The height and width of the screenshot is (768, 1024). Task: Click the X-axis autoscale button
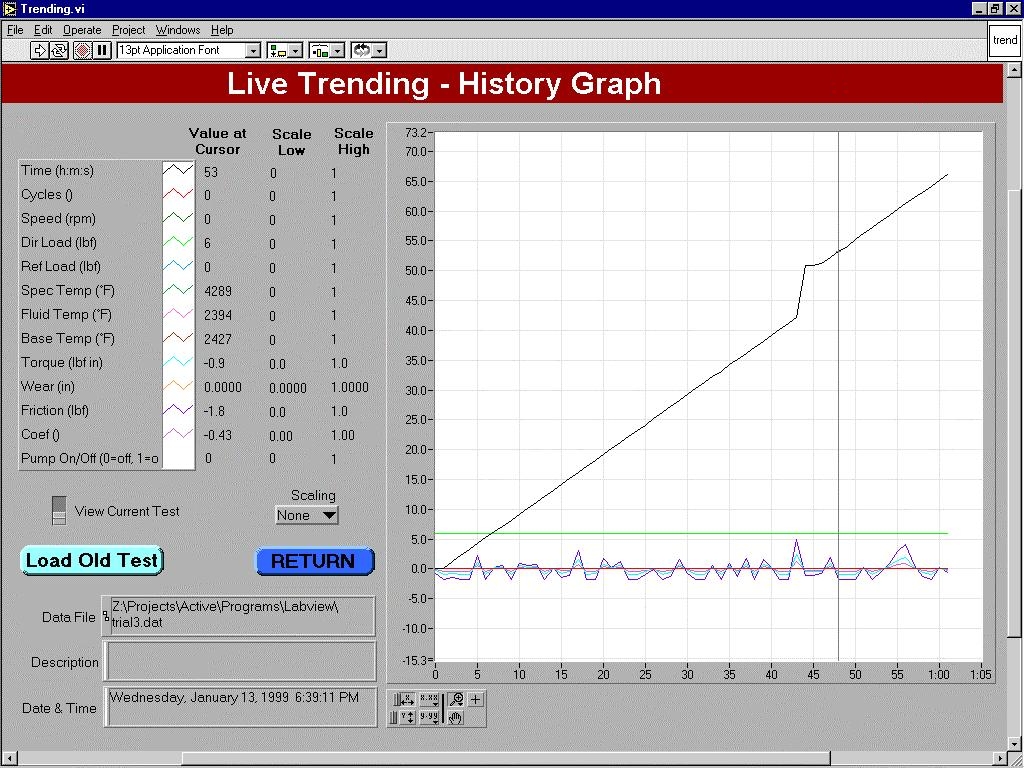click(x=408, y=700)
